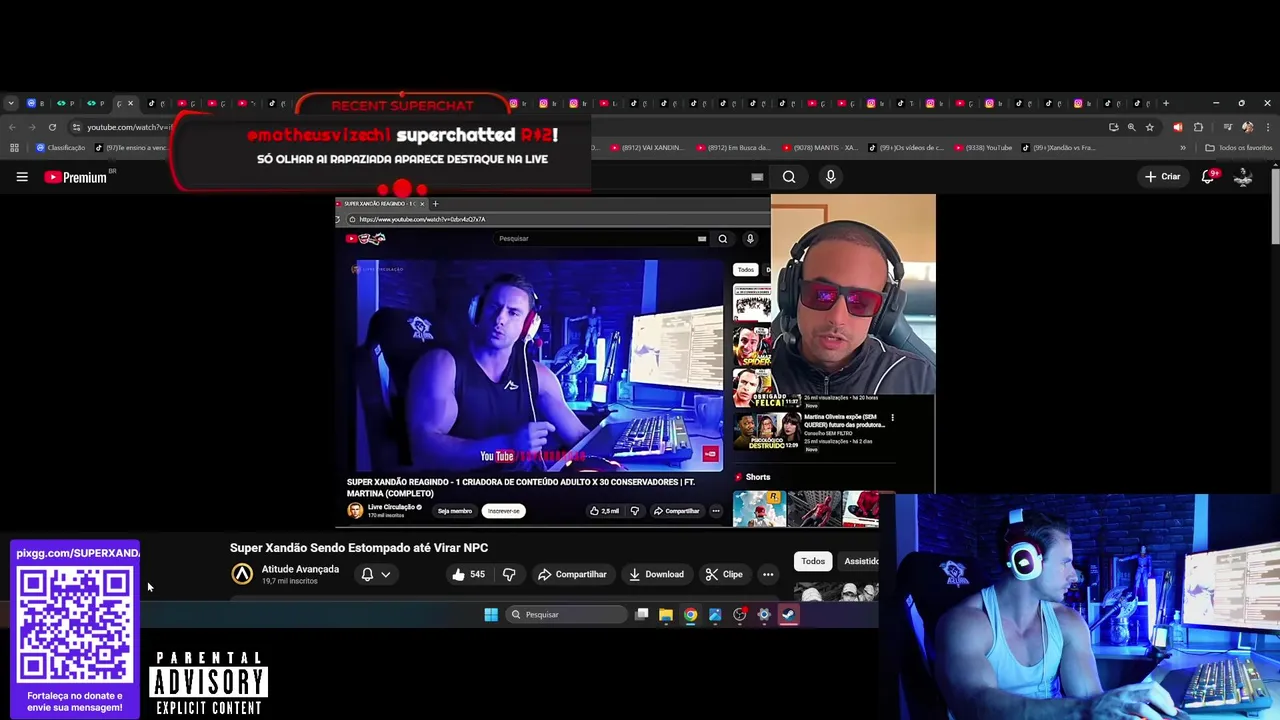Expand the bookmarks overflow chevron
Viewport: 1280px width, 720px height.
coord(1183,148)
